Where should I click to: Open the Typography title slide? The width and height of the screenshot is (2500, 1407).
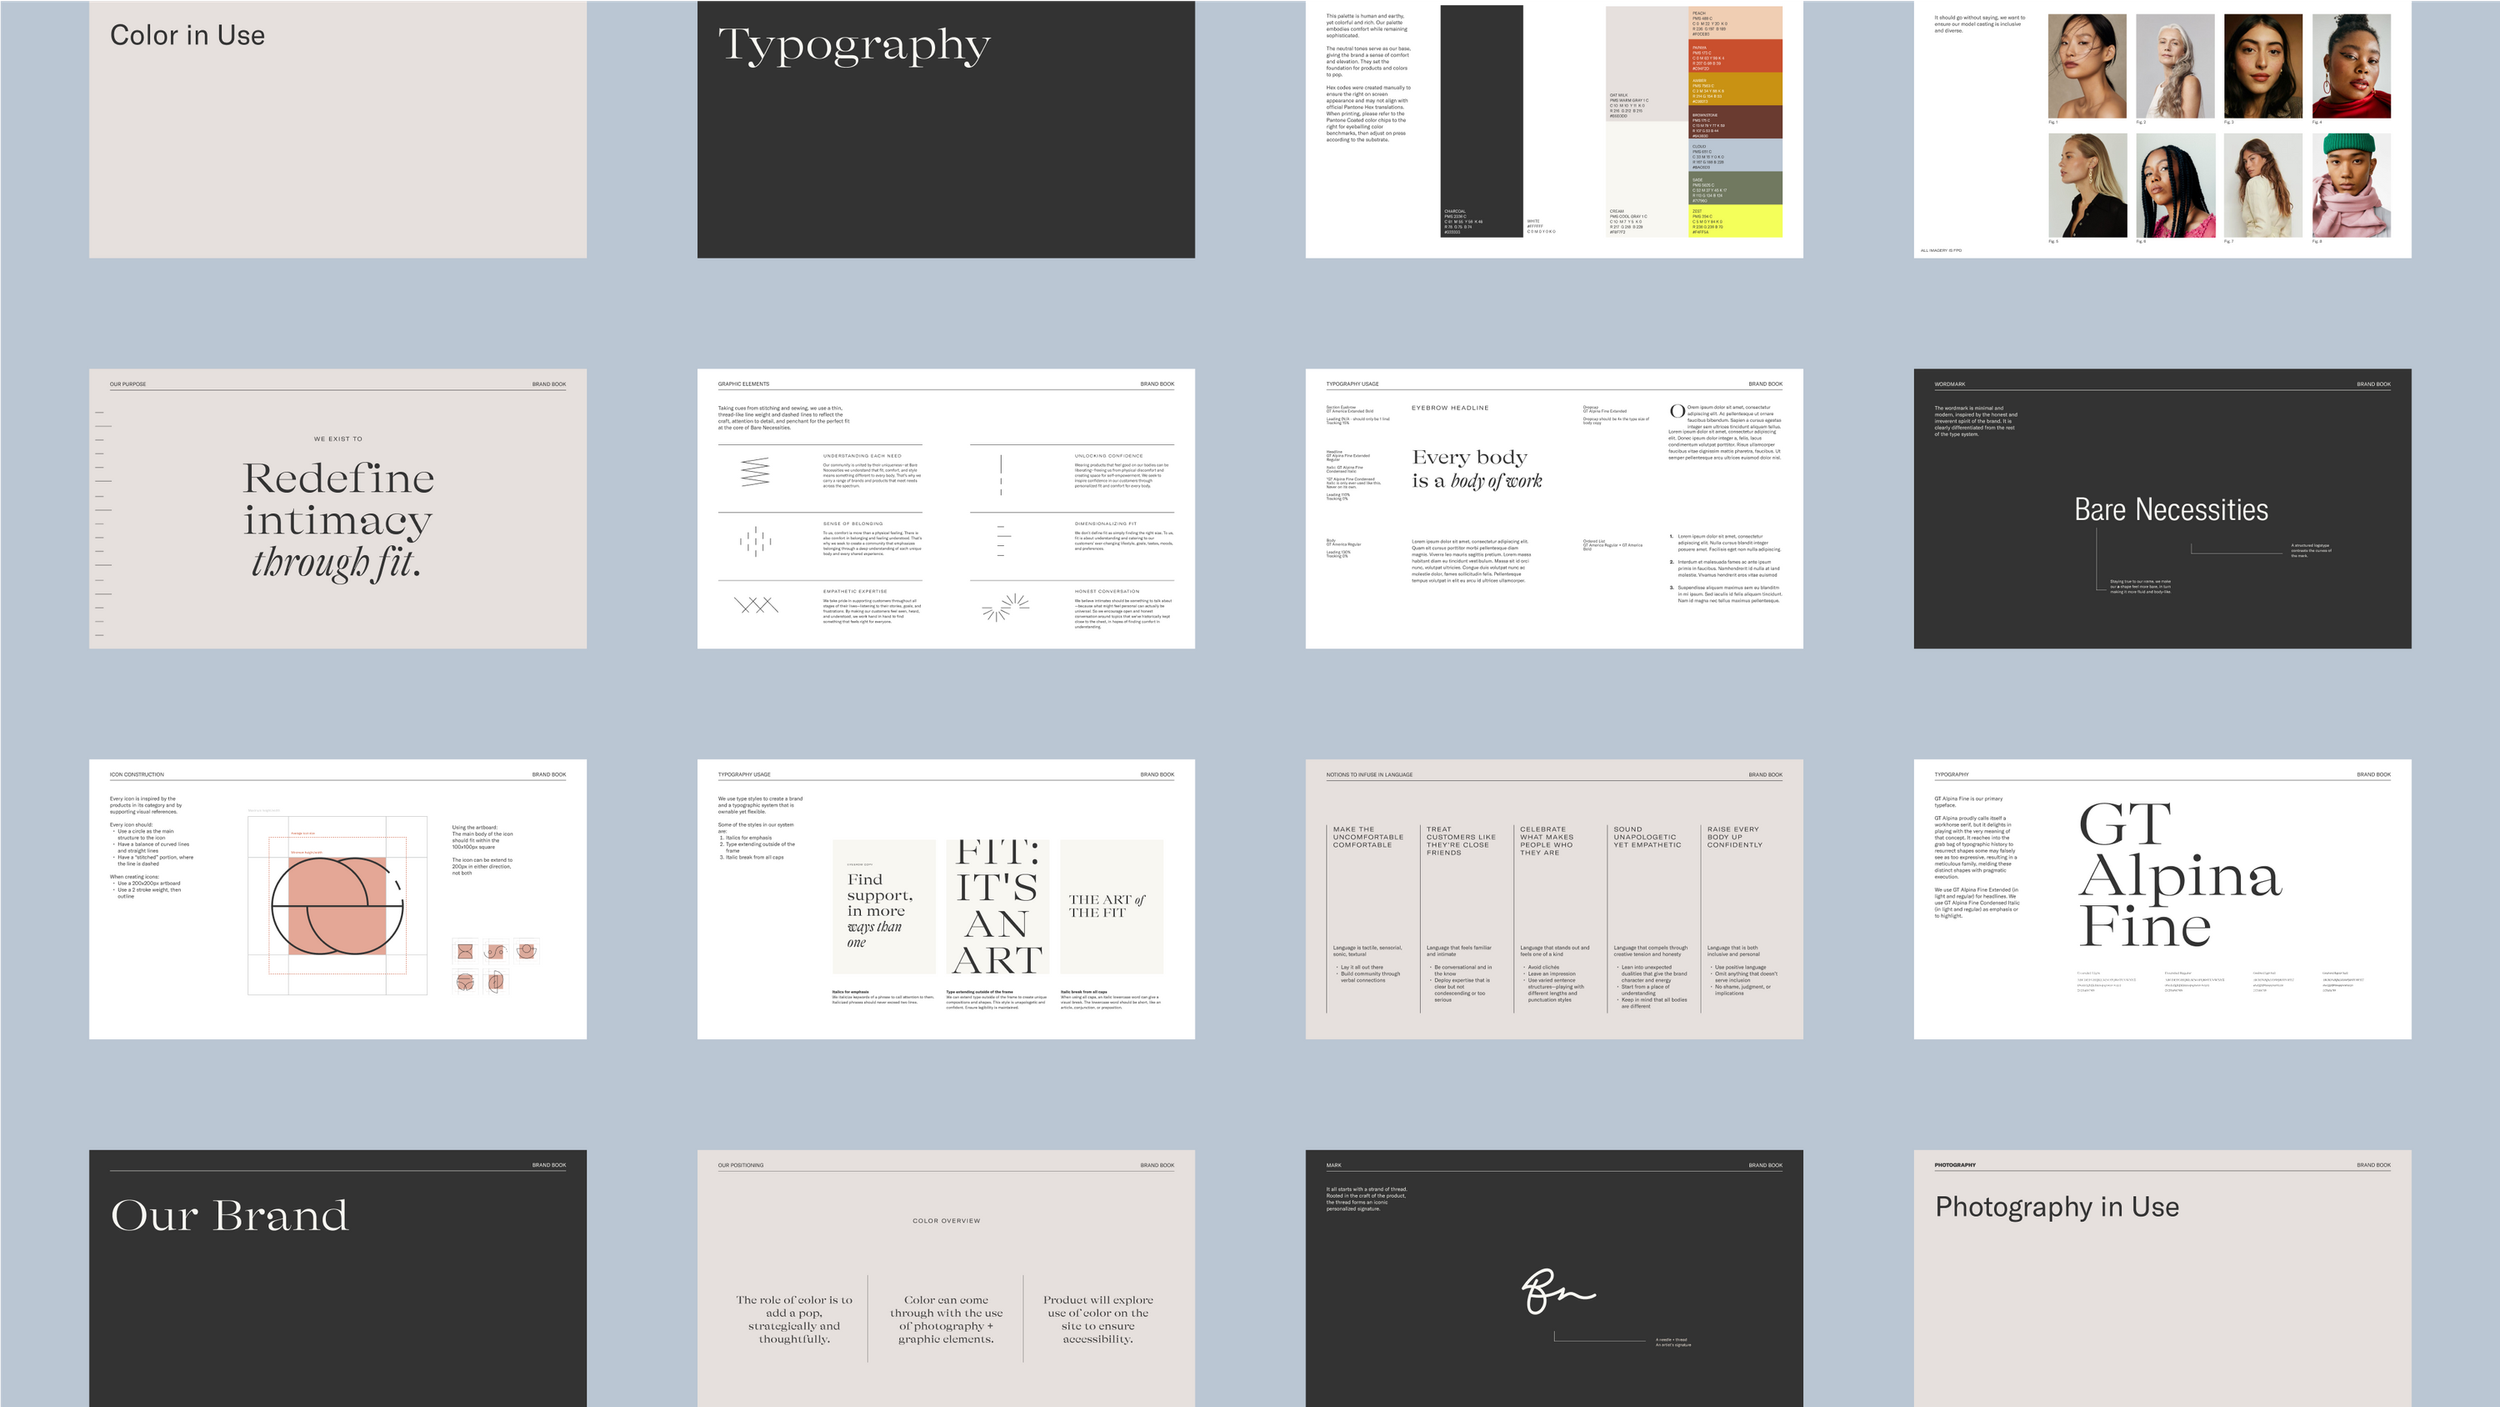click(945, 128)
